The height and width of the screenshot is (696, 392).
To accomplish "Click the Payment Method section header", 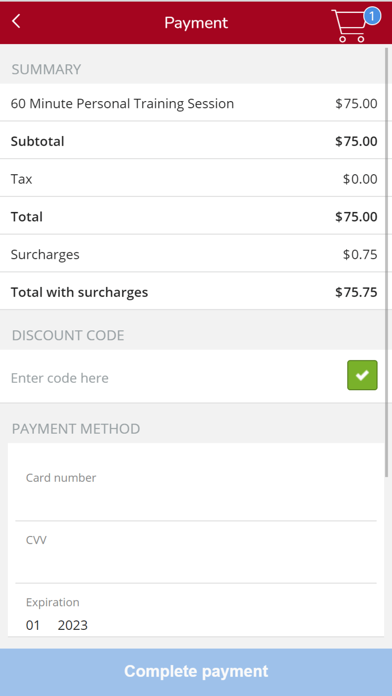I will (x=76, y=429).
